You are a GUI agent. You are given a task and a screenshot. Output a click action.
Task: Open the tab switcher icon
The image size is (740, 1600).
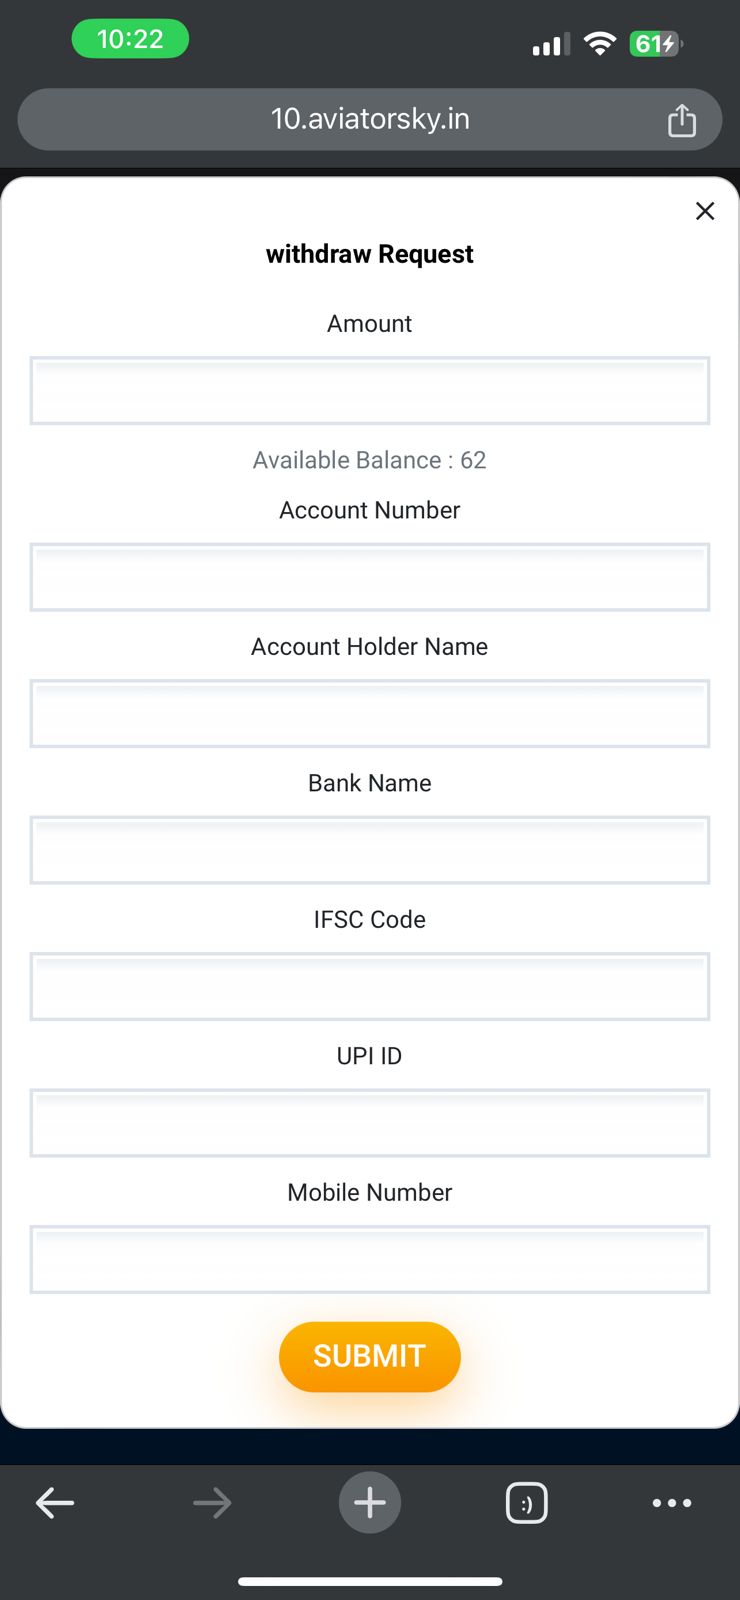pos(527,1502)
